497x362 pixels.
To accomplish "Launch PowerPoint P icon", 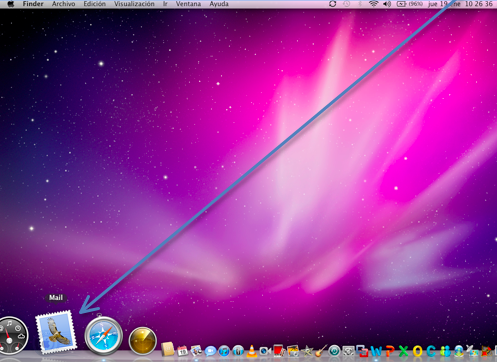I will pyautogui.click(x=390, y=351).
